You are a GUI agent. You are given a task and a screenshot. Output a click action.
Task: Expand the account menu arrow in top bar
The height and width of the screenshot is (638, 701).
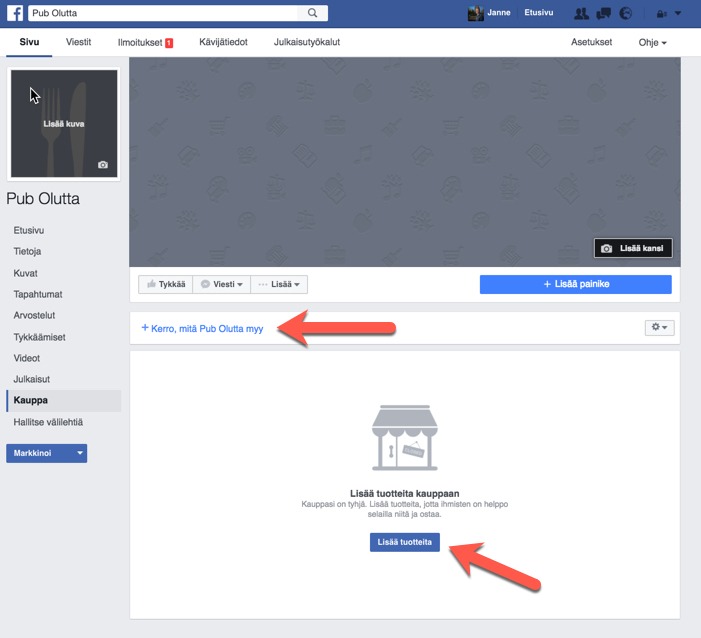678,13
